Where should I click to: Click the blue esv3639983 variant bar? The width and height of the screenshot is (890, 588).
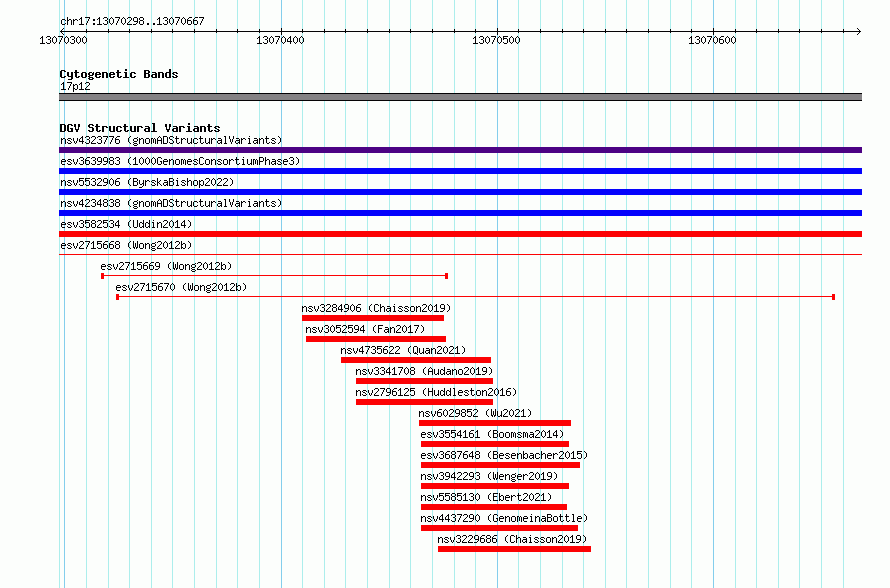coord(460,171)
